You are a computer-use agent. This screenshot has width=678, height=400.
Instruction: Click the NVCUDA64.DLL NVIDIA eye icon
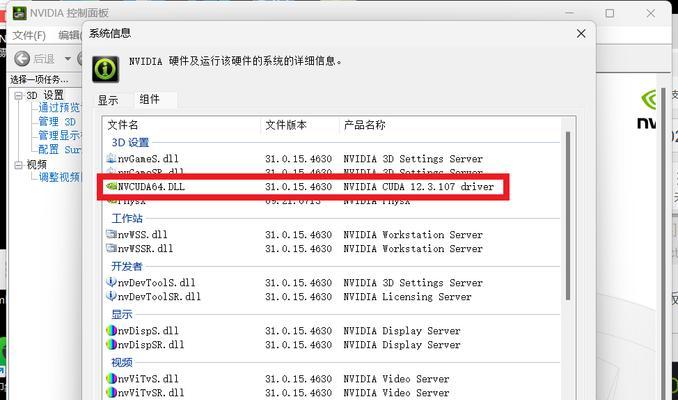click(x=112, y=186)
